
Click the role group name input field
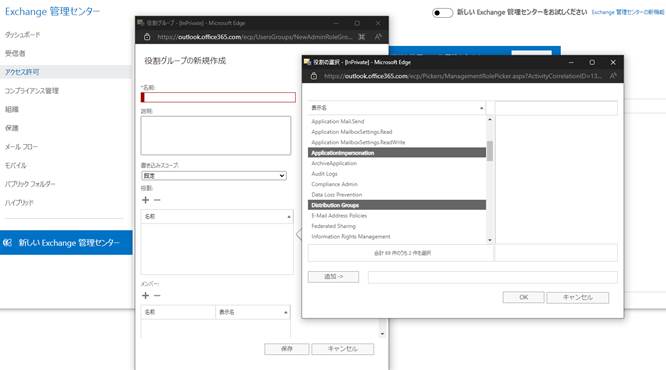pos(218,97)
